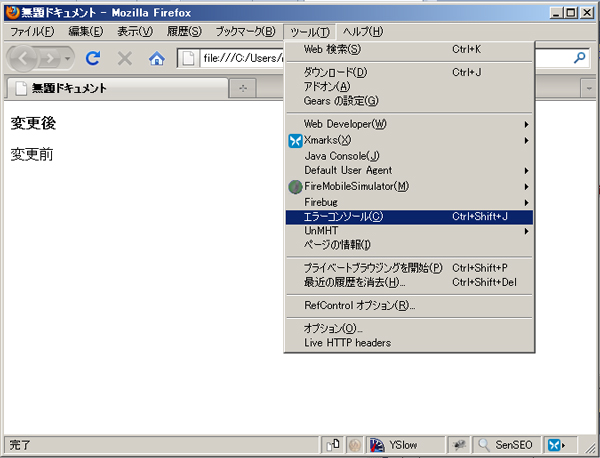Click the Stop loading X icon

coord(125,59)
